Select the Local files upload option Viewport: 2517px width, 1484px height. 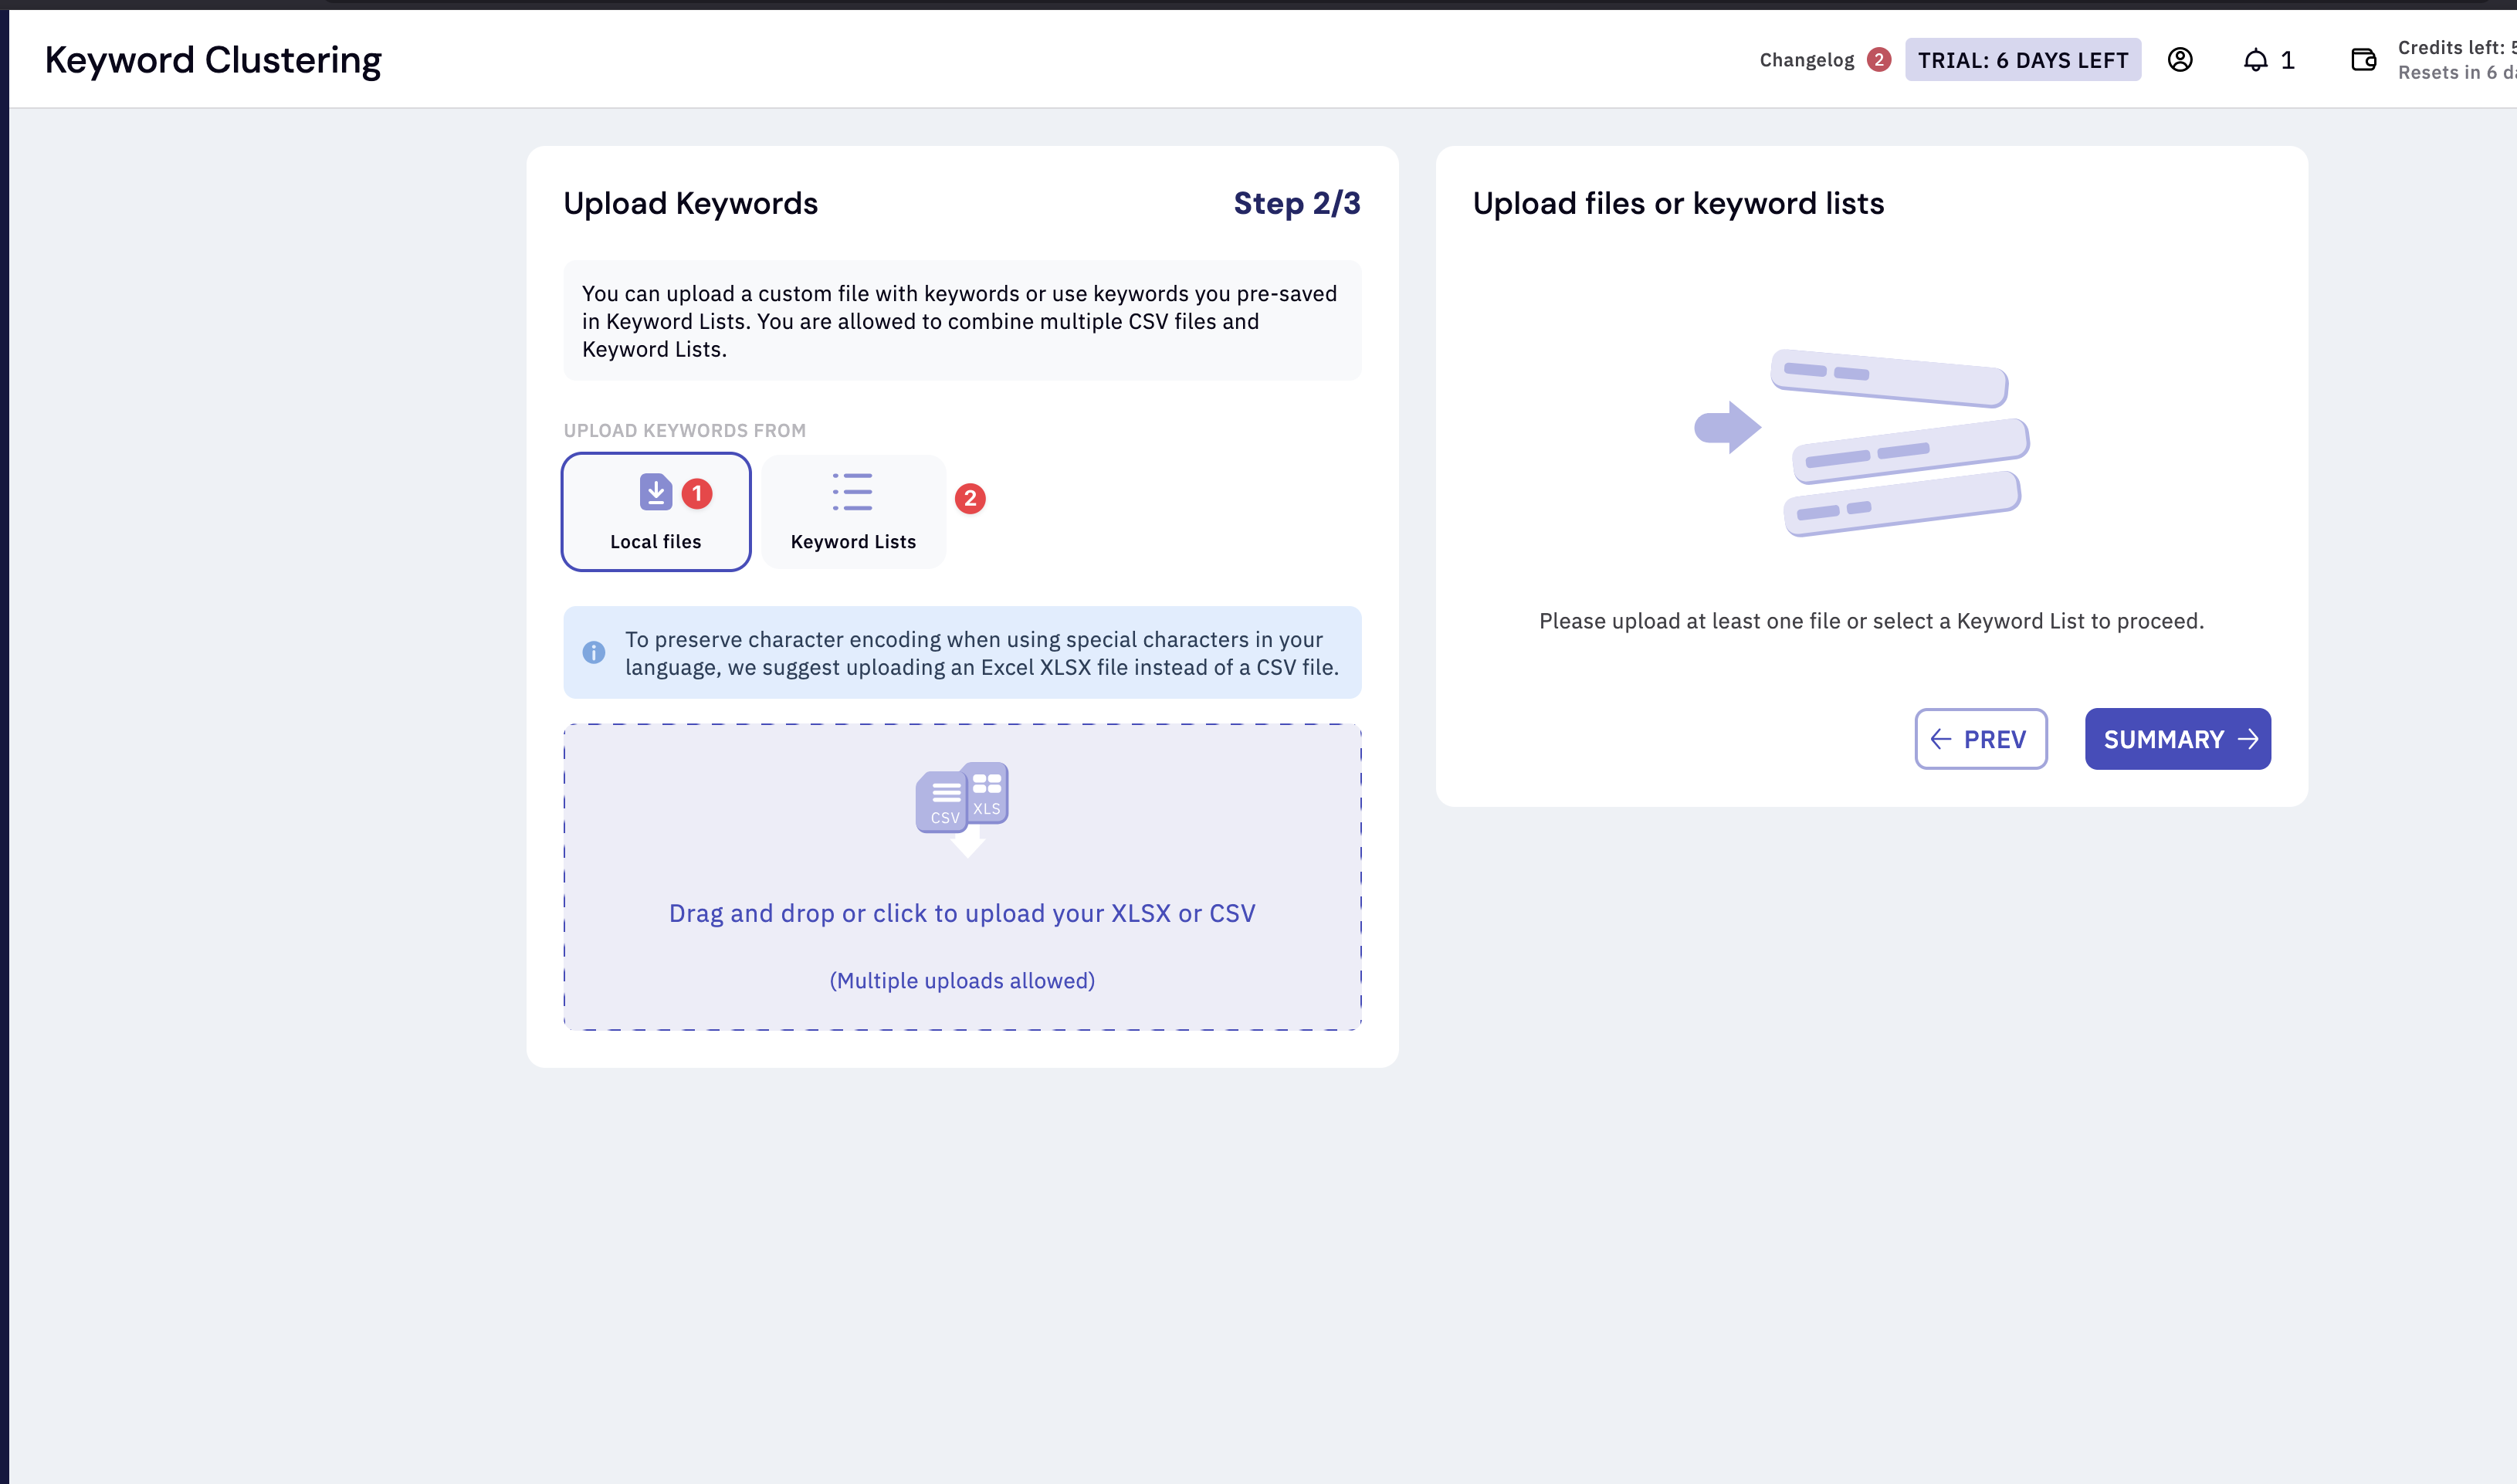click(656, 540)
